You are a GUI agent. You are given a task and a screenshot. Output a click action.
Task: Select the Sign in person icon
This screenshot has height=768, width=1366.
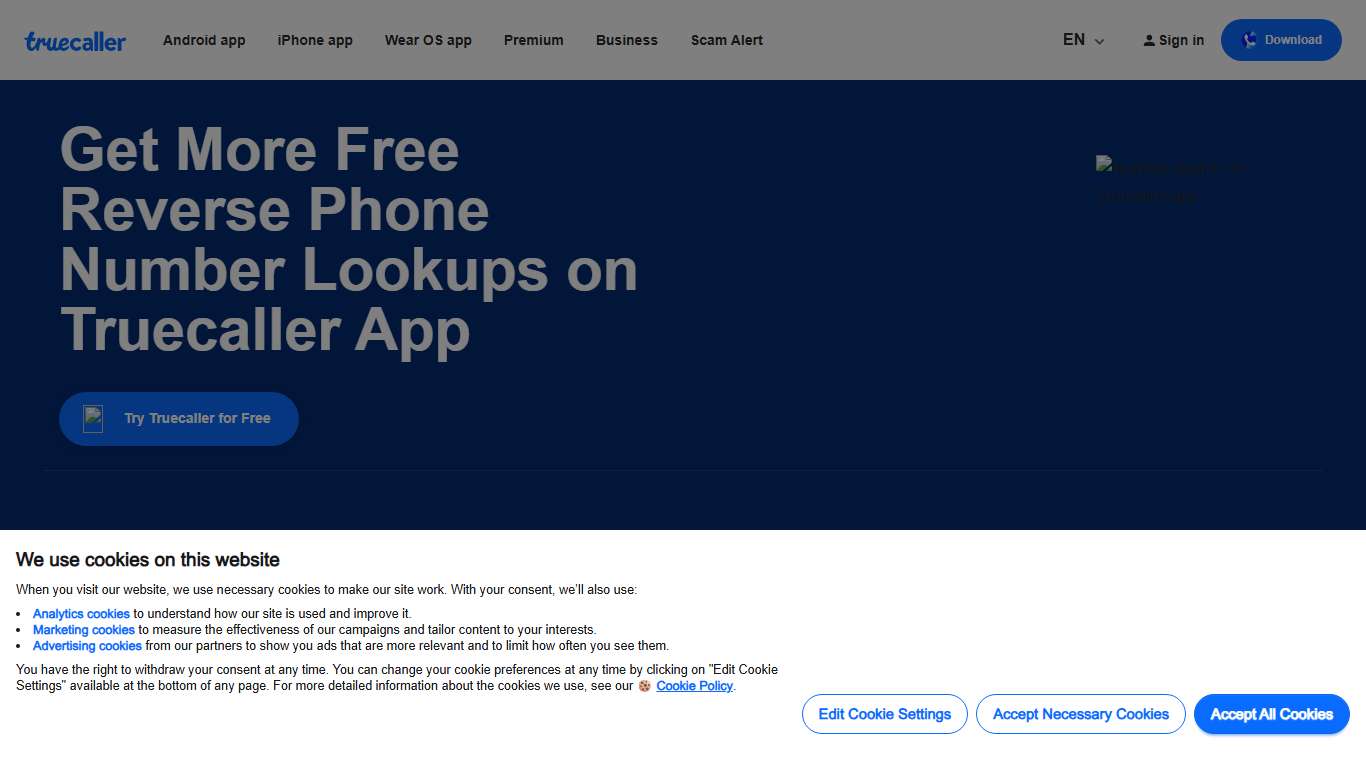point(1147,40)
